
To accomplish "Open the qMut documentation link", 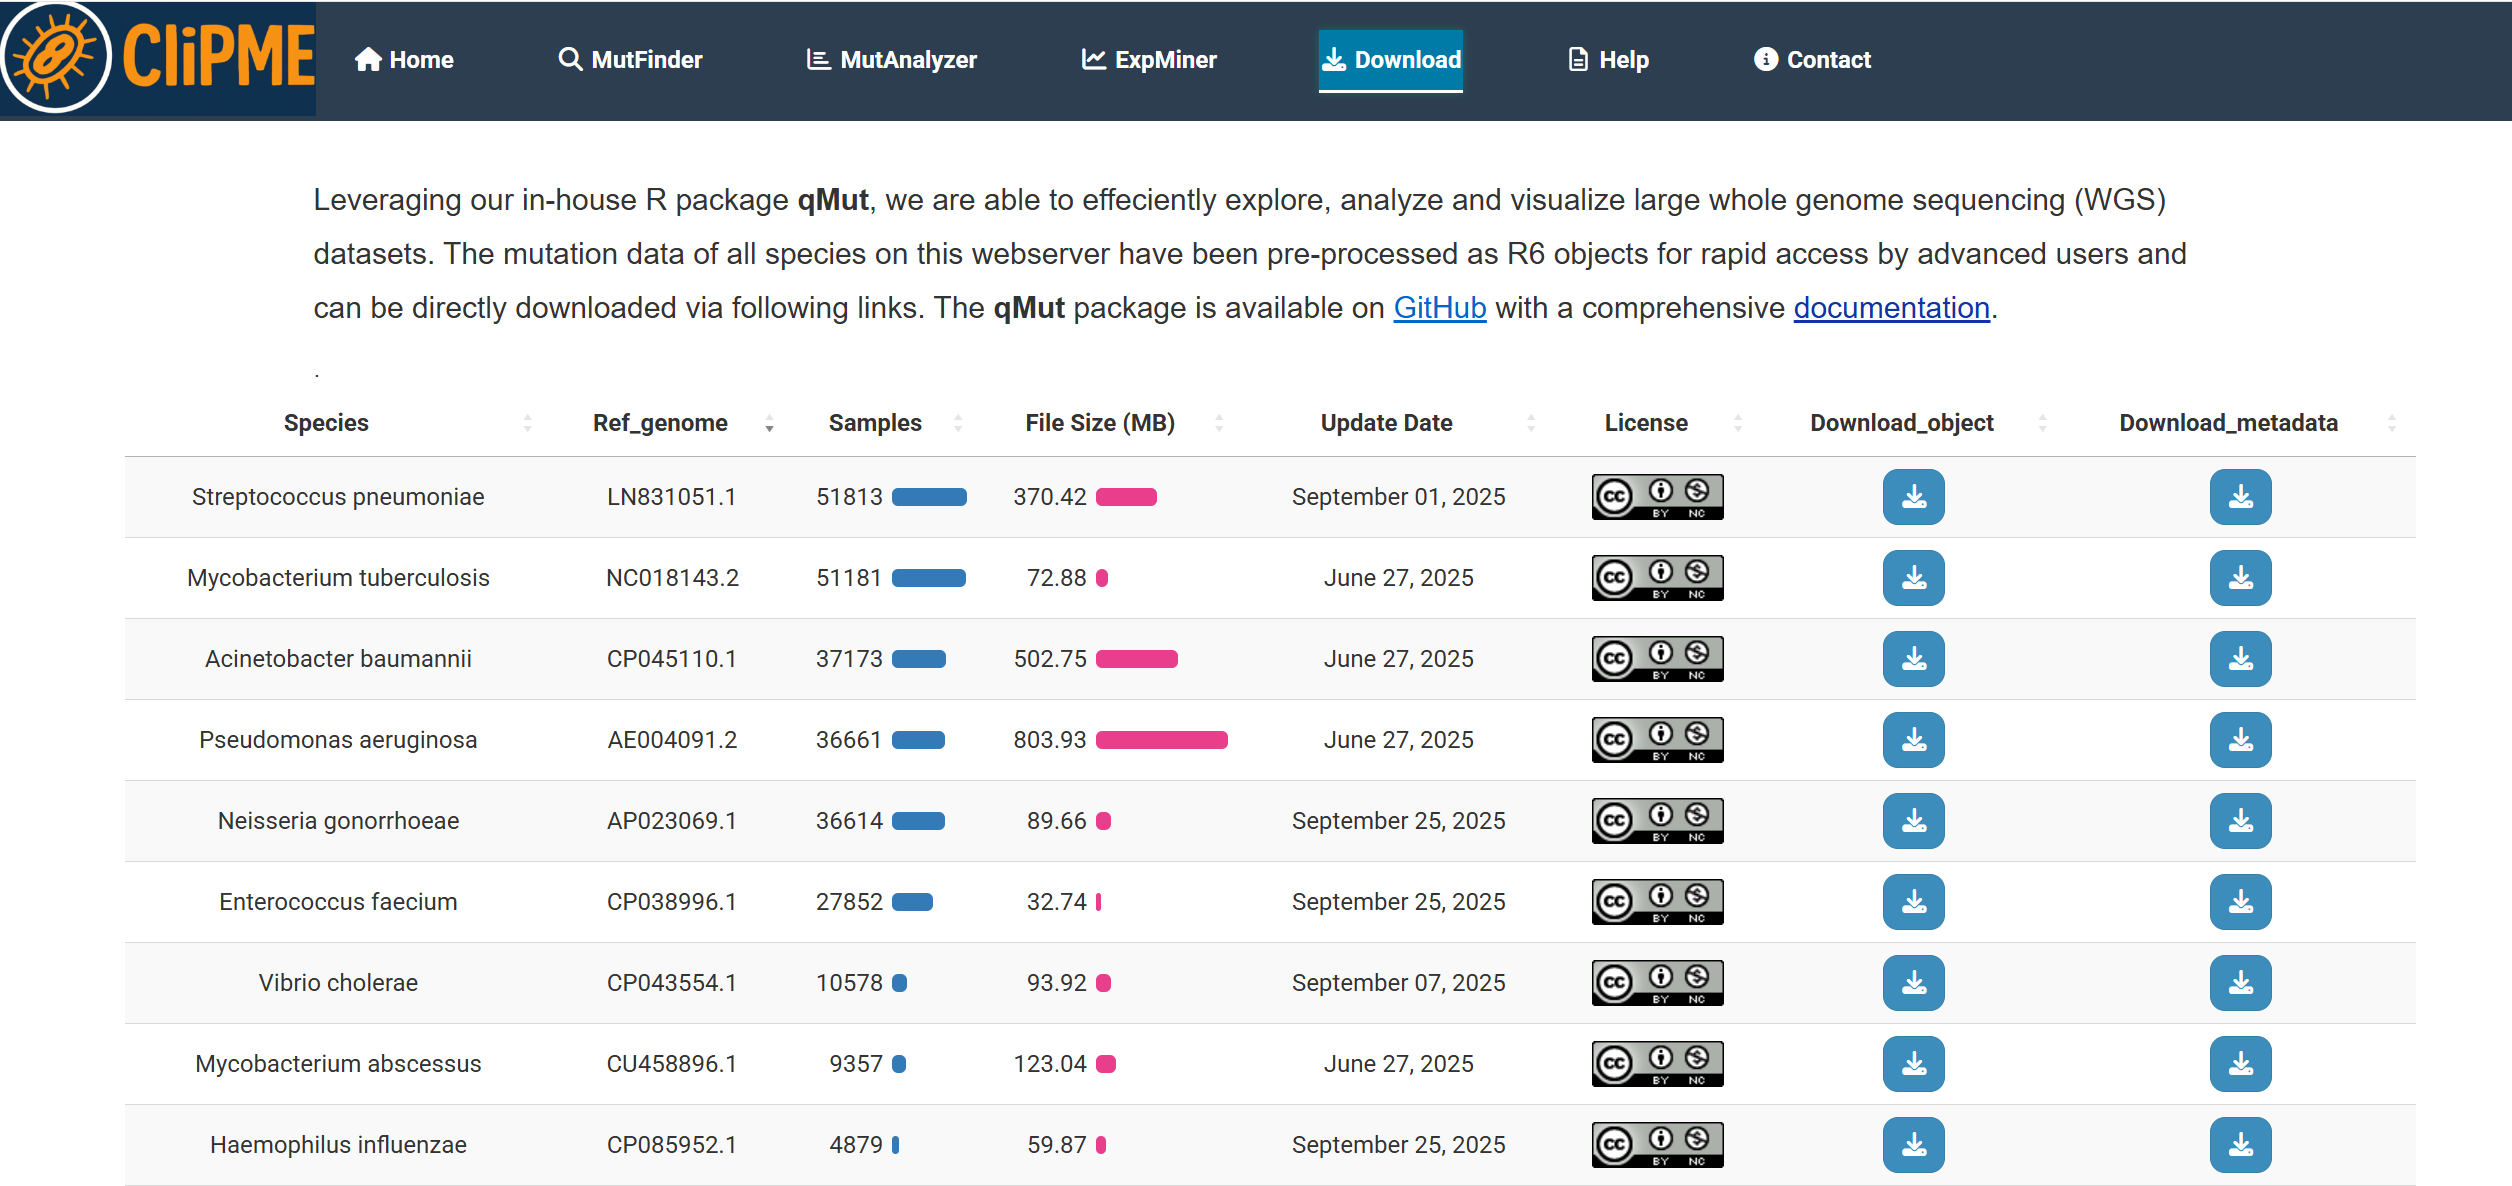I will (x=1891, y=308).
